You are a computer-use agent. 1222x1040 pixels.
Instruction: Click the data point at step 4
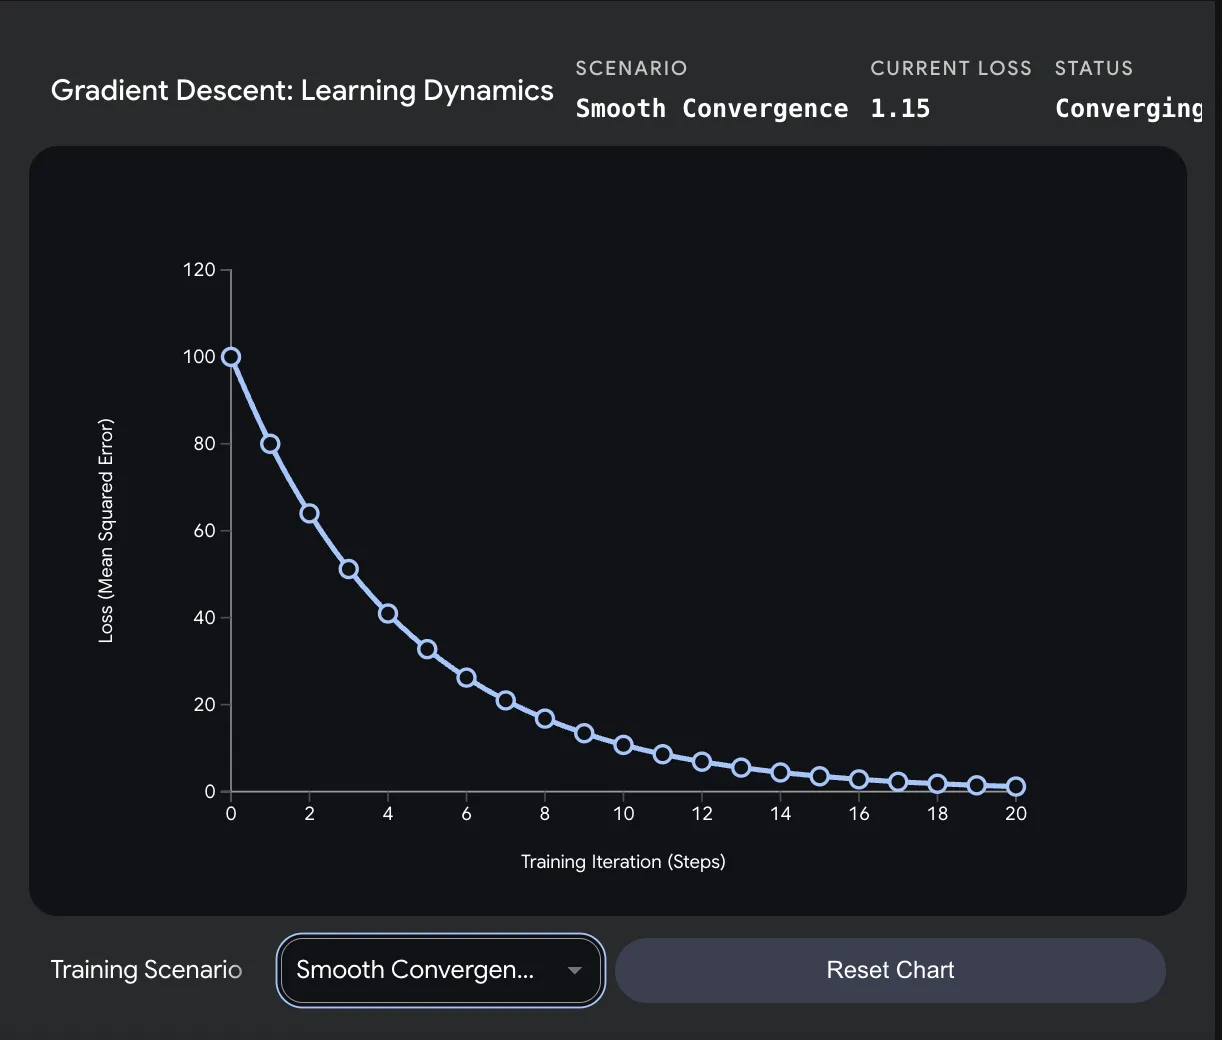388,614
